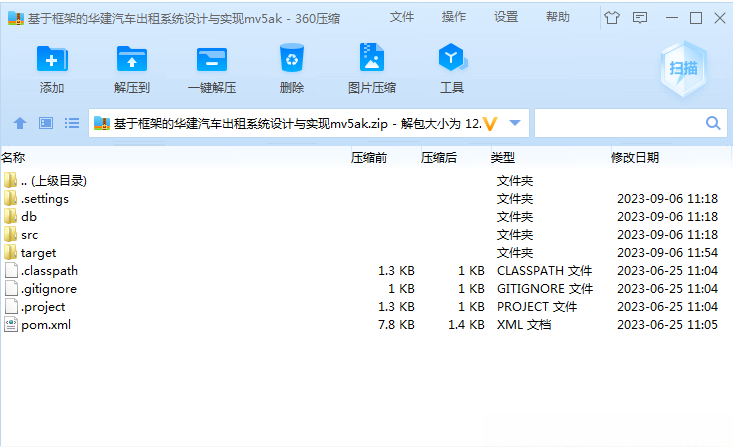Click the '1.4 KB' compressed size cell
This screenshot has height=447, width=733.
pos(467,324)
